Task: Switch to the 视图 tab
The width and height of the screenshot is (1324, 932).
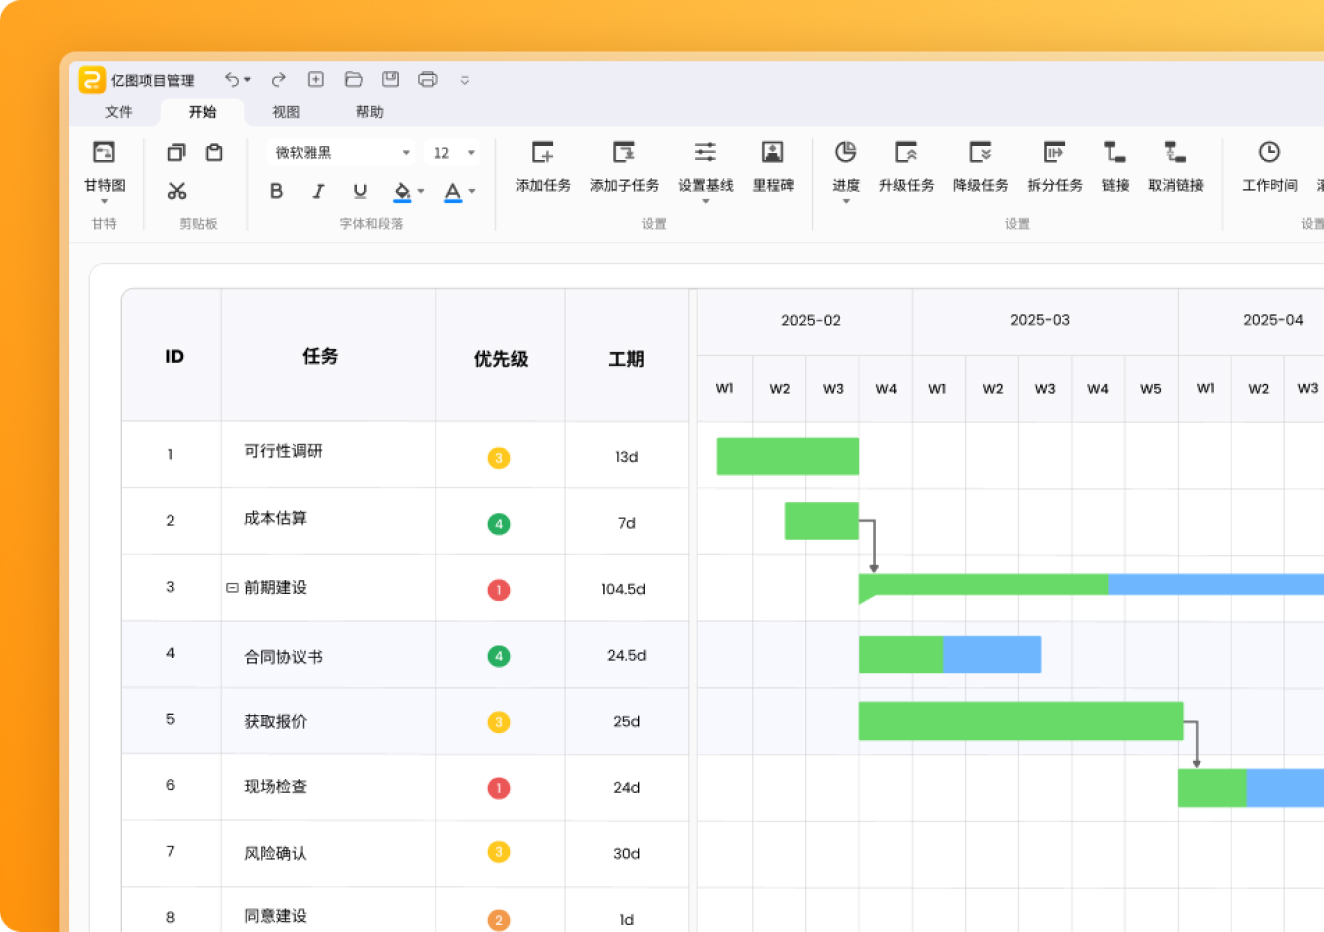Action: point(286,112)
